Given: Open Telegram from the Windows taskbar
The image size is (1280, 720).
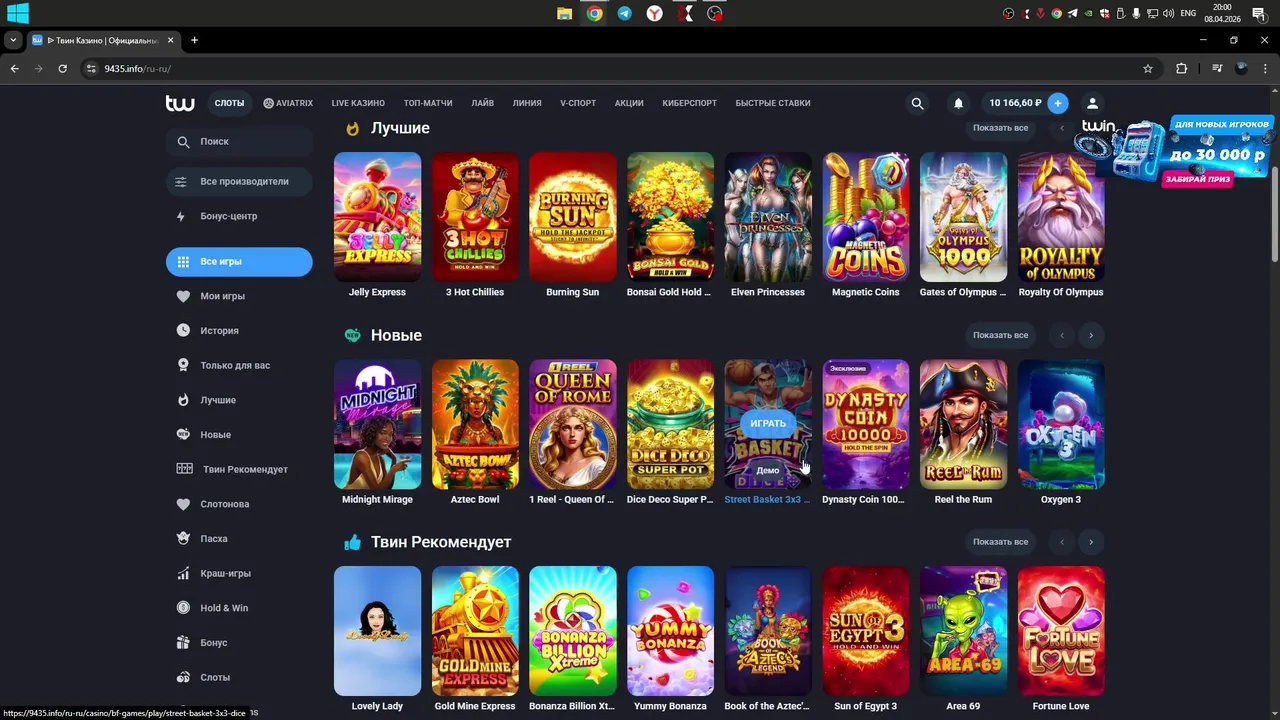Looking at the screenshot, I should click(x=625, y=14).
